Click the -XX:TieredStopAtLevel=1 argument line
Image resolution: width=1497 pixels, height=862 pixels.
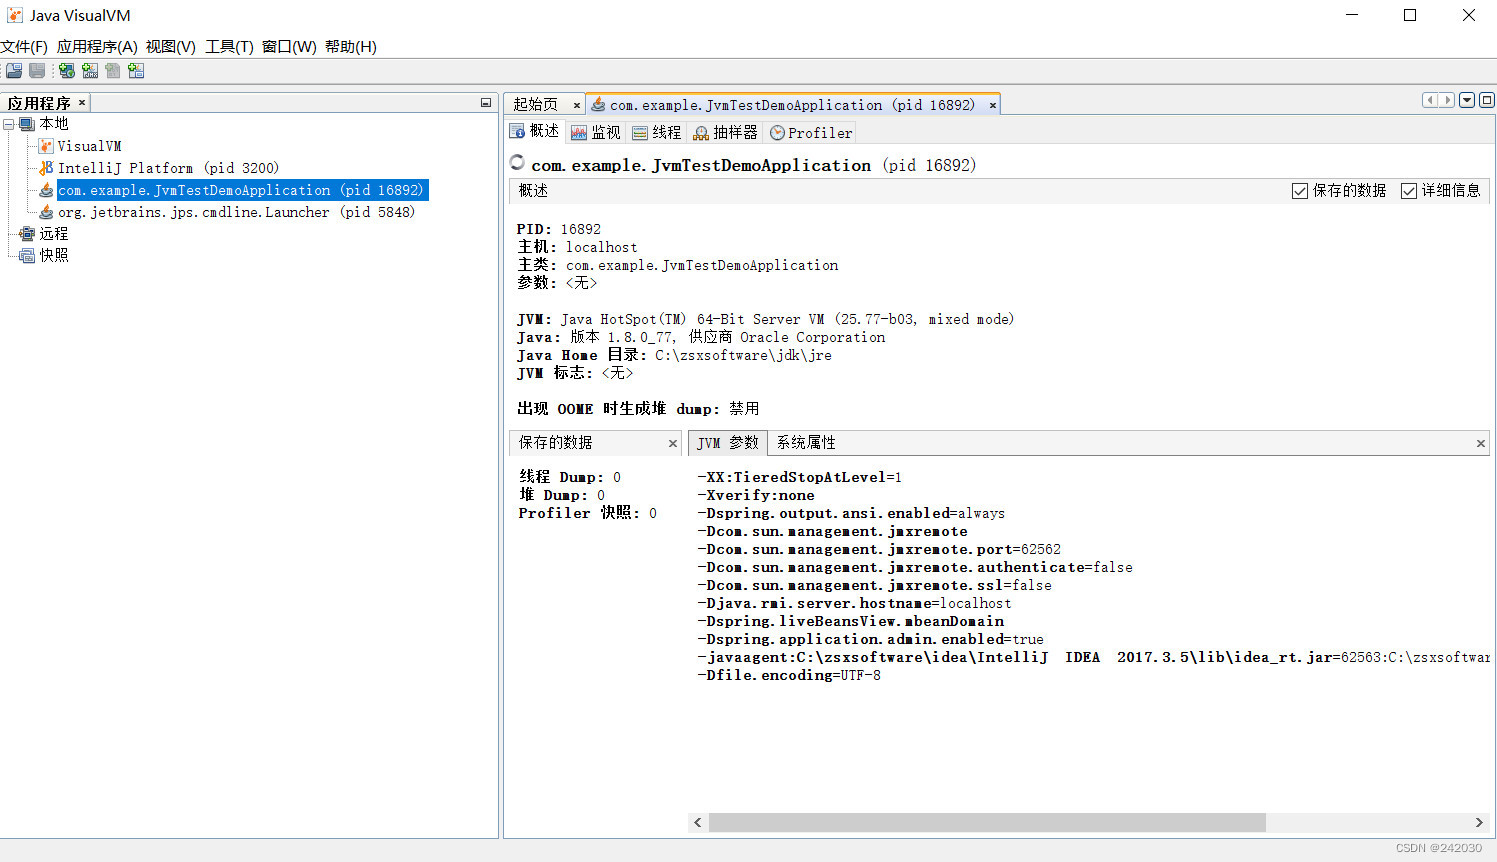[x=799, y=477]
